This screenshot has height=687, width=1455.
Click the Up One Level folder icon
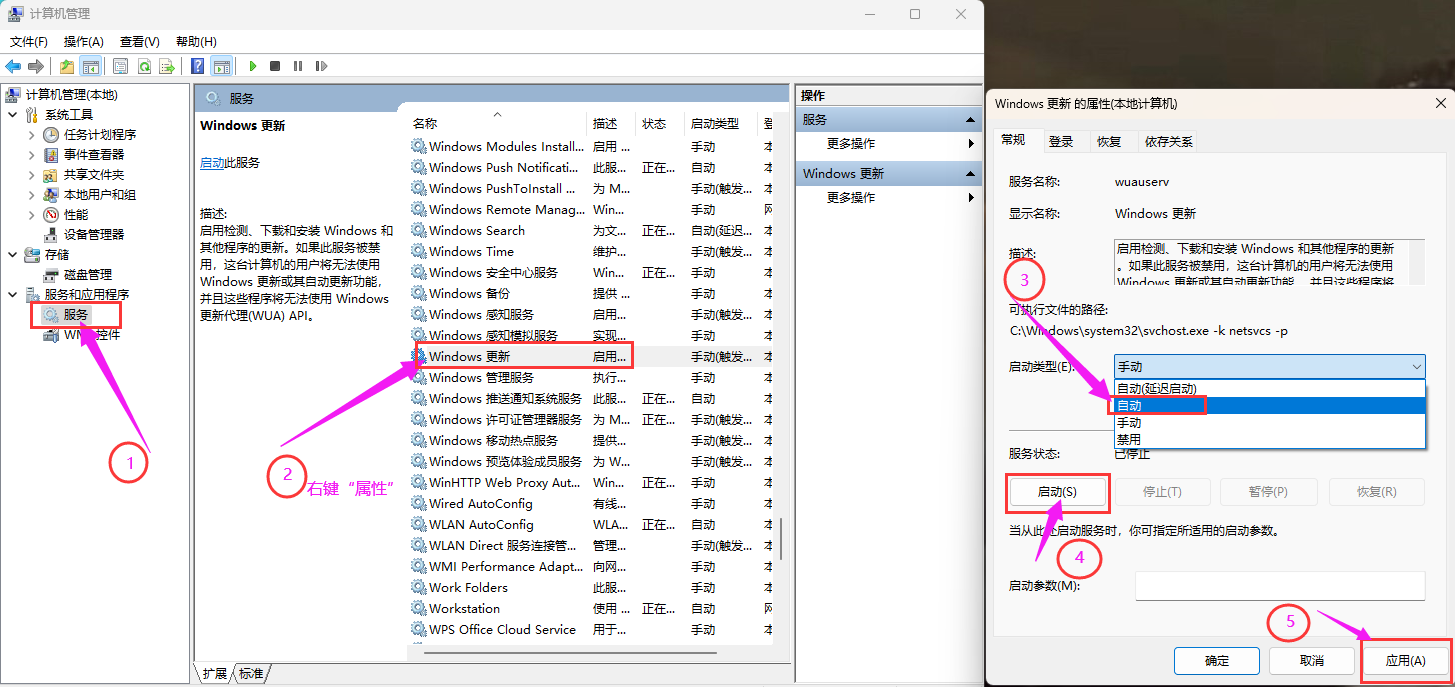coord(66,66)
